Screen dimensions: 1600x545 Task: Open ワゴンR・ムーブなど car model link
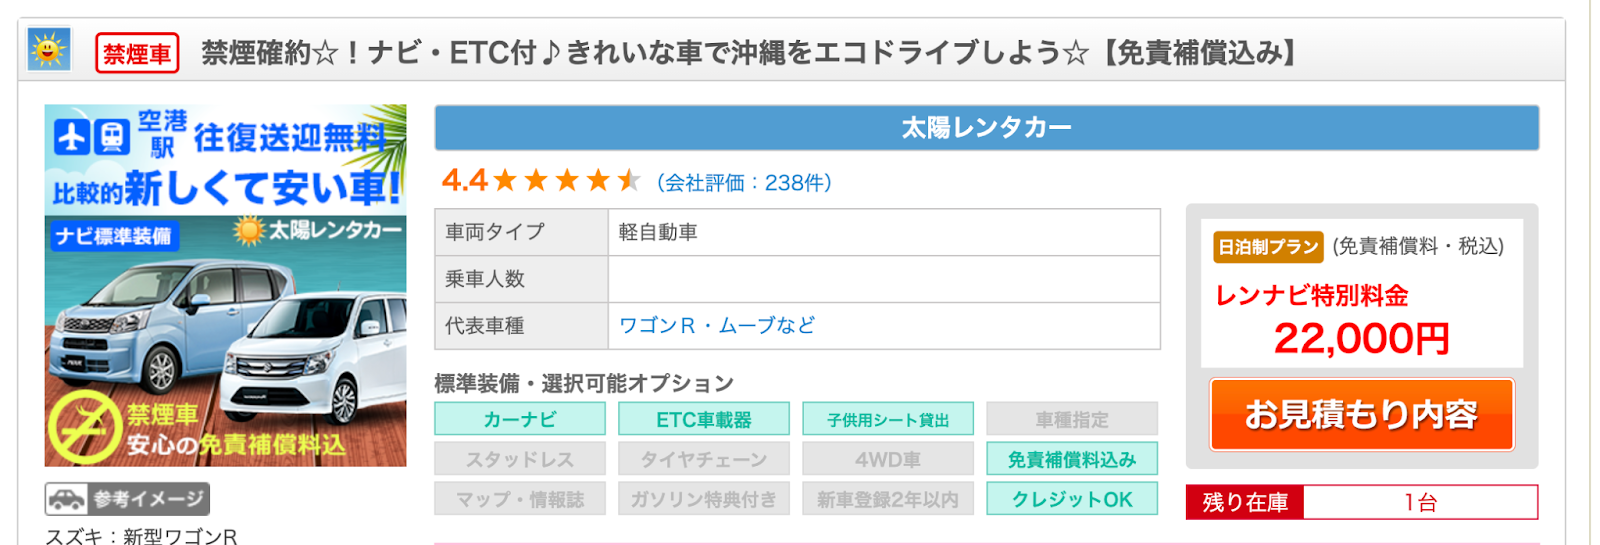pos(717,325)
